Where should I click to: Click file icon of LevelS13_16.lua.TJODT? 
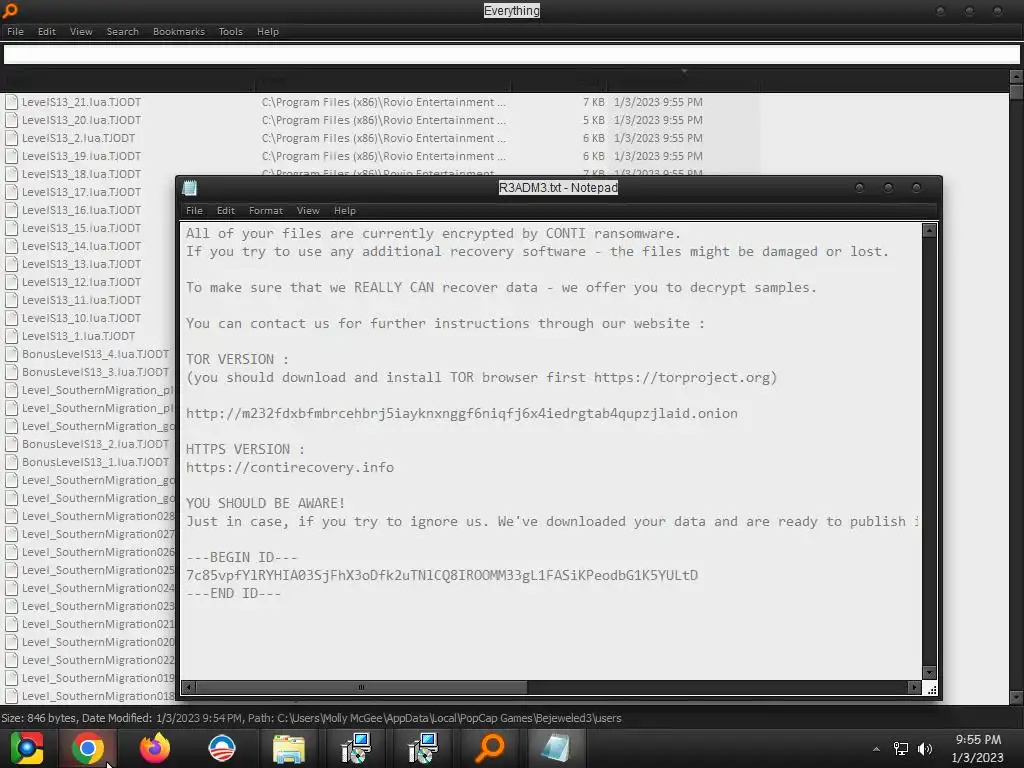click(11, 210)
